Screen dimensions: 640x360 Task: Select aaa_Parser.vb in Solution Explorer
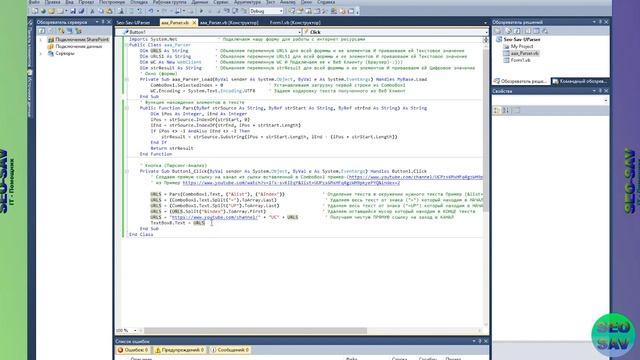[524, 53]
